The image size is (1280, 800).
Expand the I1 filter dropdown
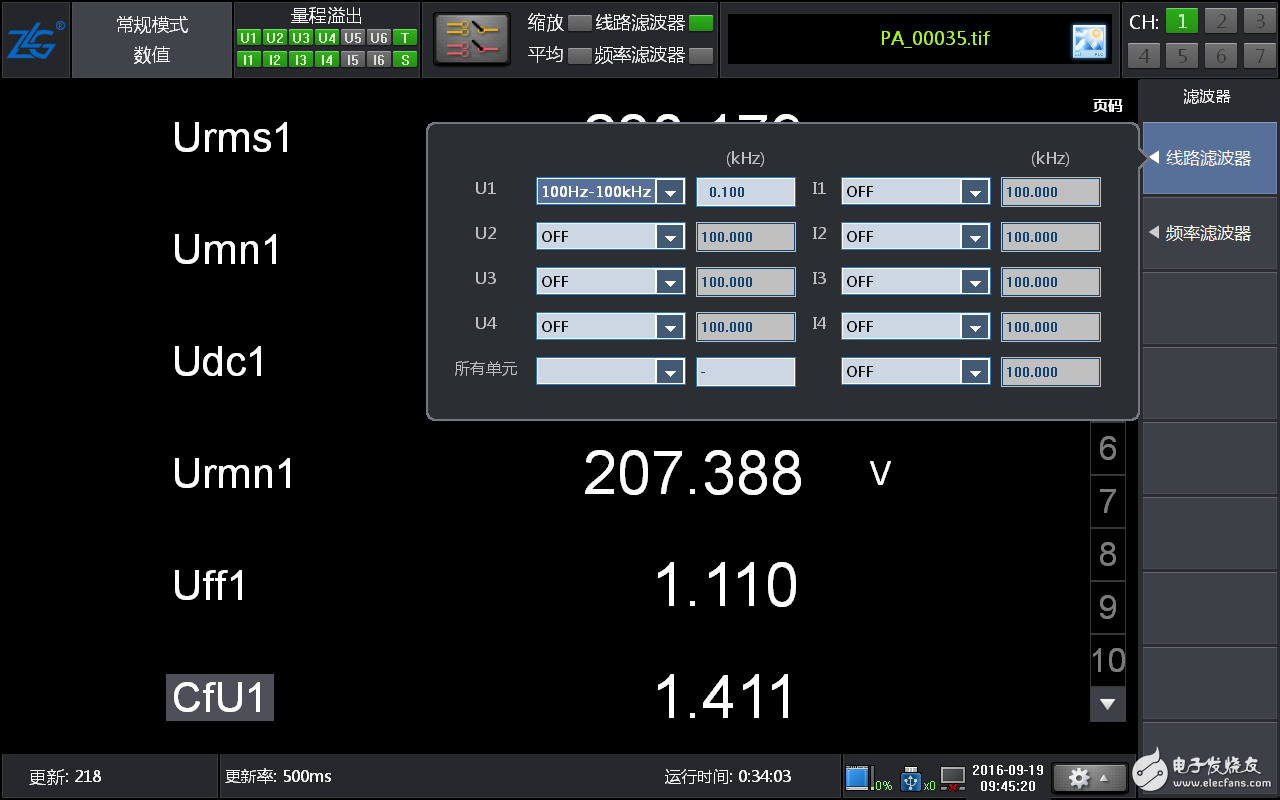975,192
